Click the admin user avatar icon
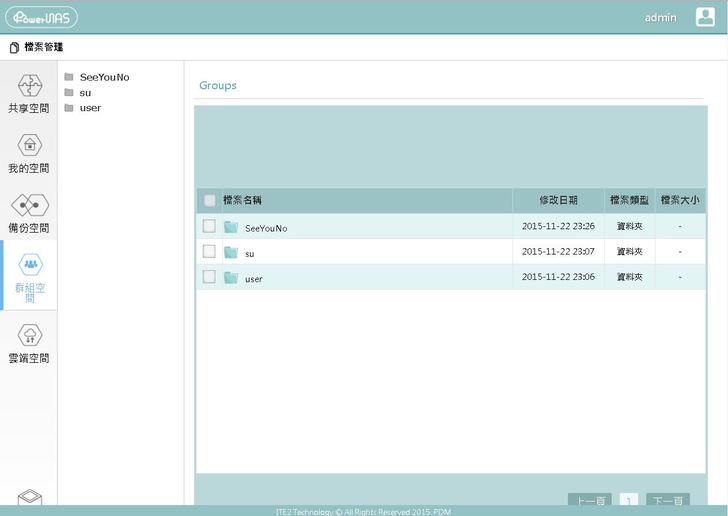The width and height of the screenshot is (728, 516). tap(705, 17)
